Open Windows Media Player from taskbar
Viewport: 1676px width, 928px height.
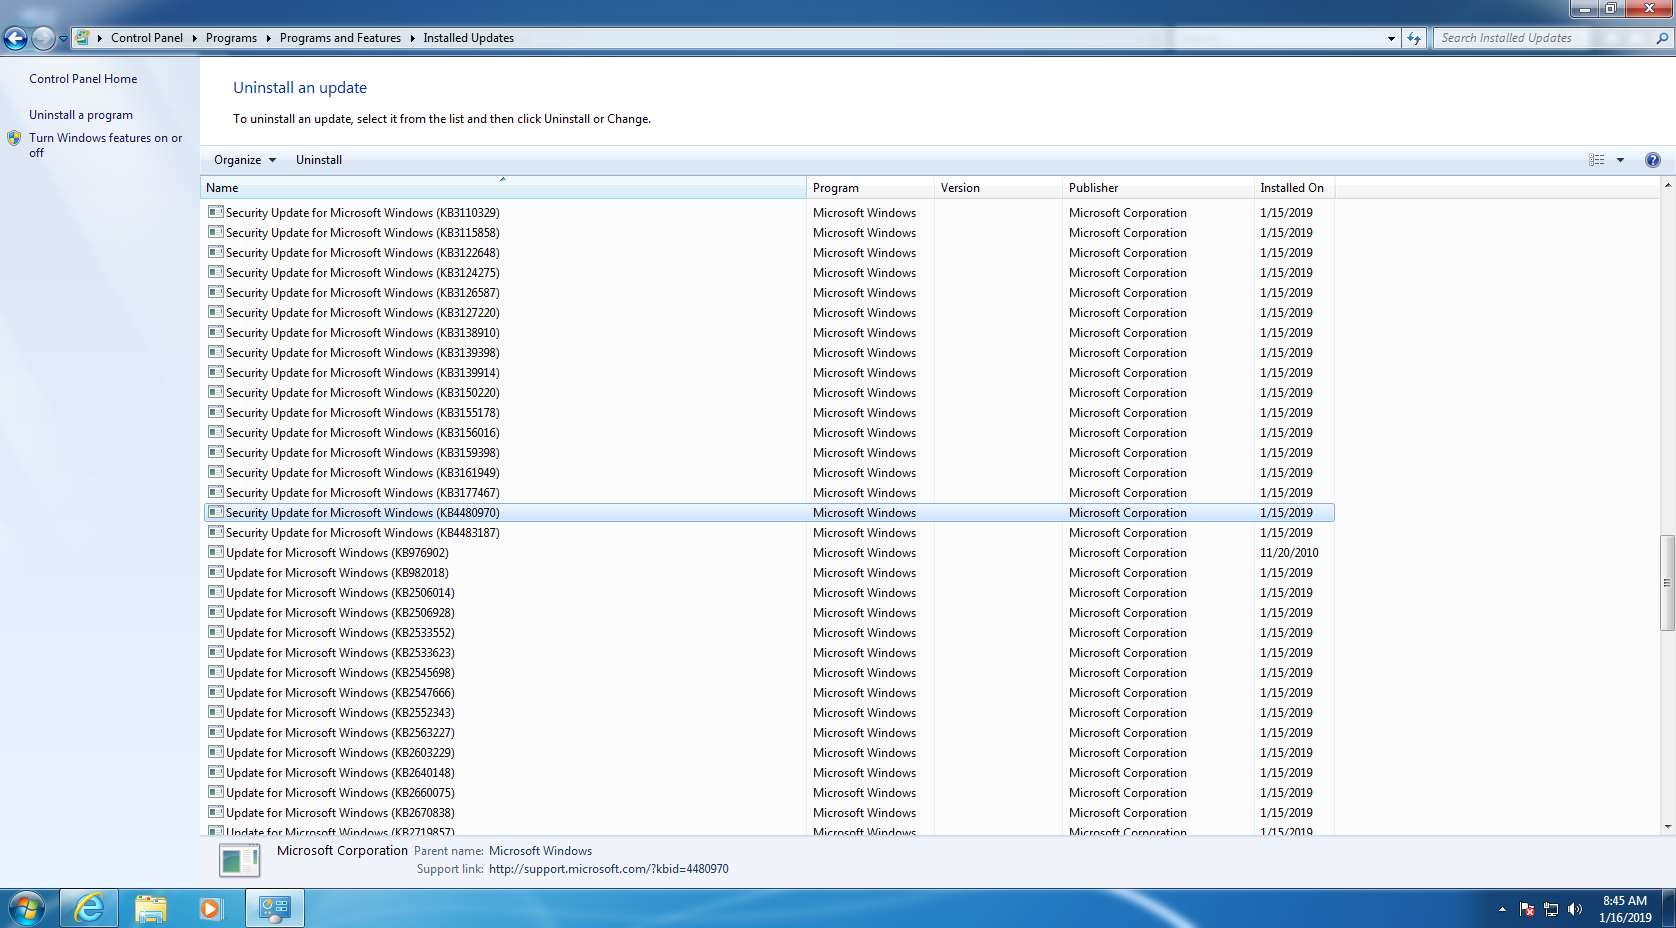210,908
